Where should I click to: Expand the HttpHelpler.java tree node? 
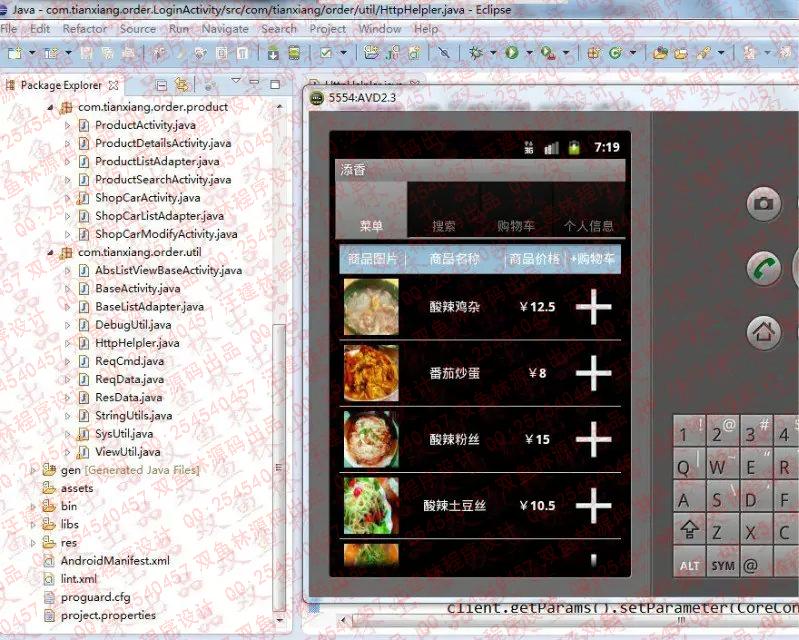point(67,343)
